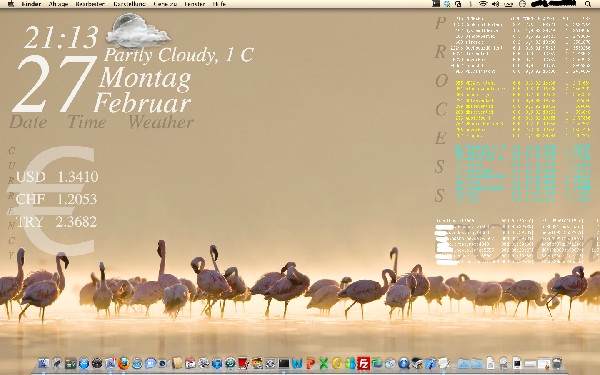Image resolution: width=600 pixels, height=375 pixels.
Task: Launch the Firefox browser in the Dock
Action: click(x=124, y=363)
